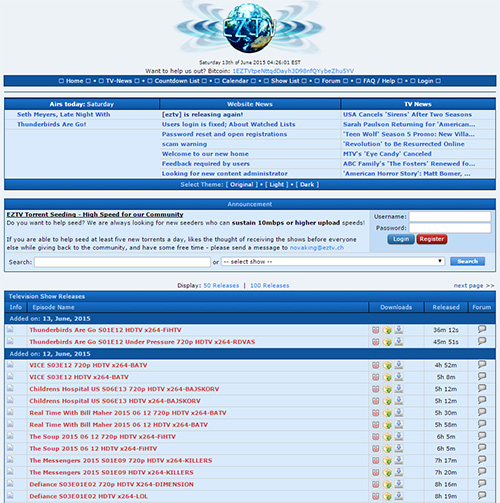This screenshot has height=503, width=500.
Task: Switch theme to Original
Action: (242, 185)
